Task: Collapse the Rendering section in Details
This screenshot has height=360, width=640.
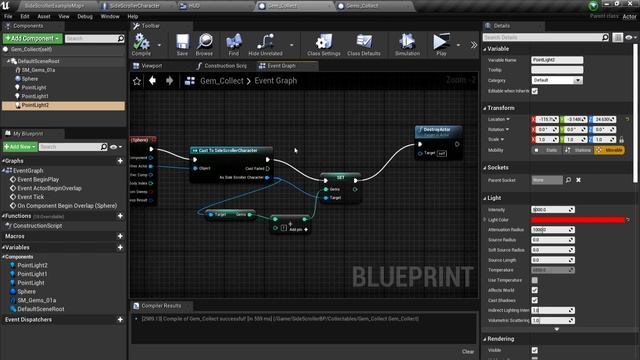Action: pos(485,339)
